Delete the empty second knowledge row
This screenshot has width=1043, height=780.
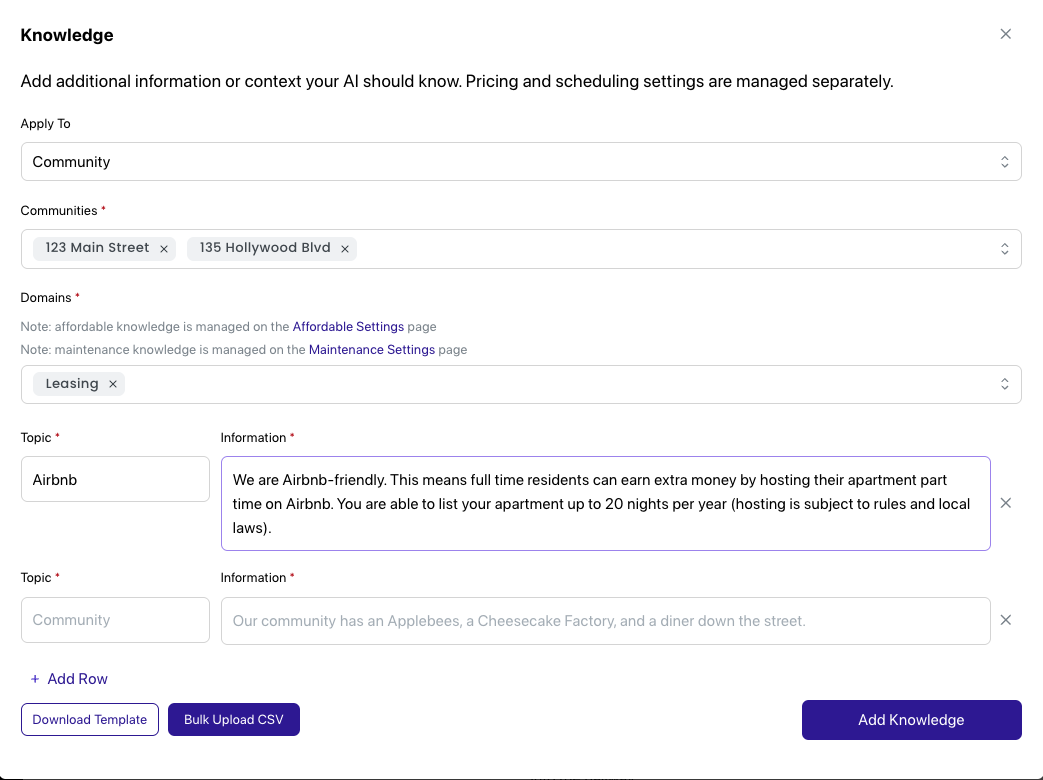1006,620
